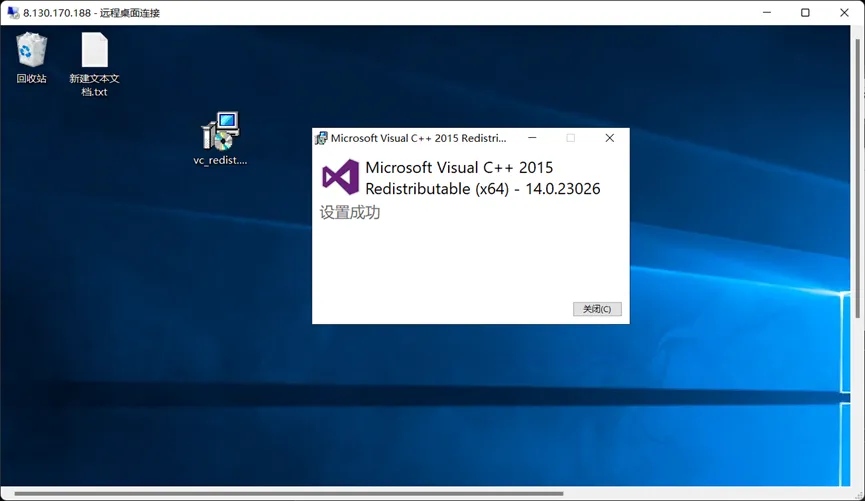Click the 8.130.170.188 - 远程桌面连接 title text
The height and width of the screenshot is (501, 865).
(92, 13)
